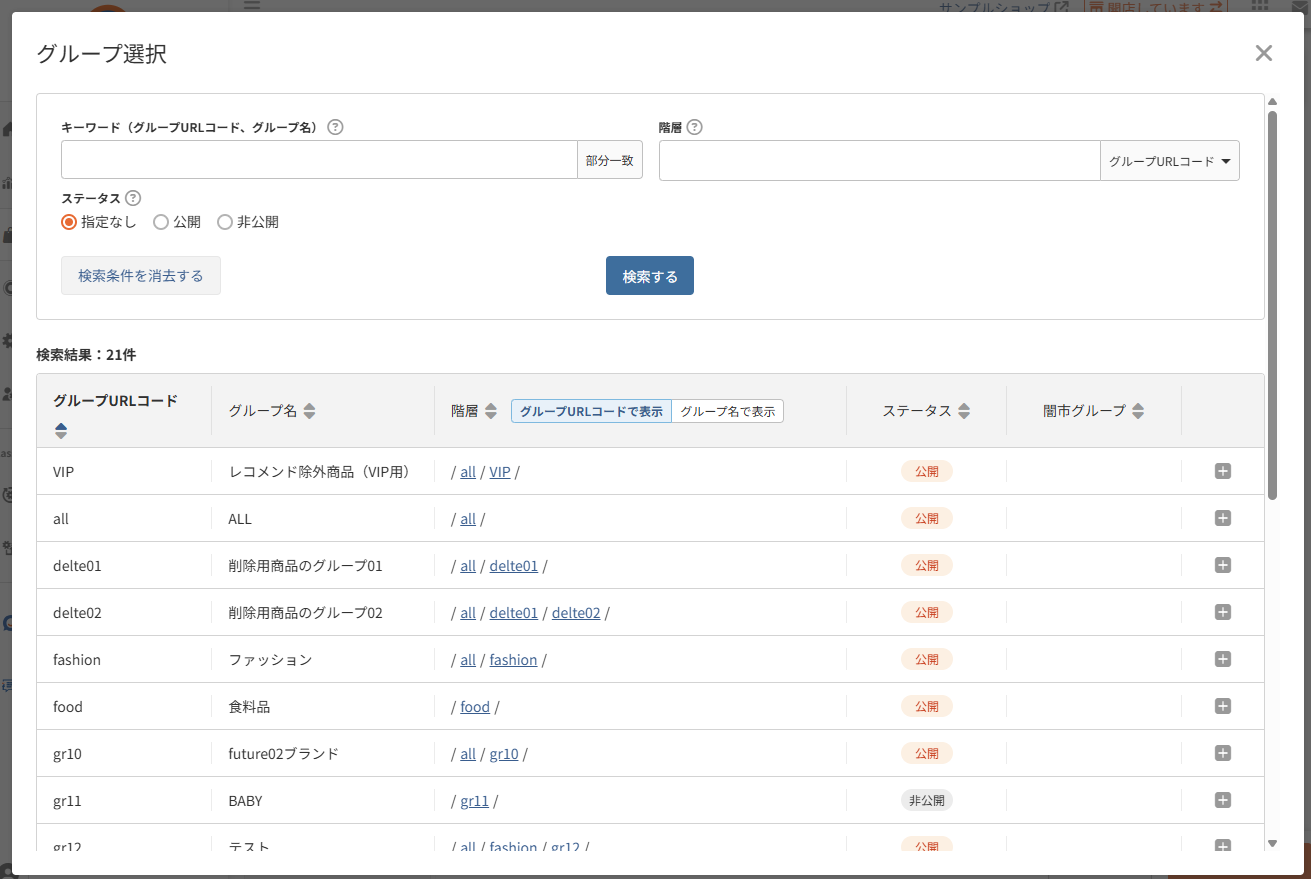Click group name future02ブランド
The height and width of the screenshot is (879, 1311).
tap(284, 754)
